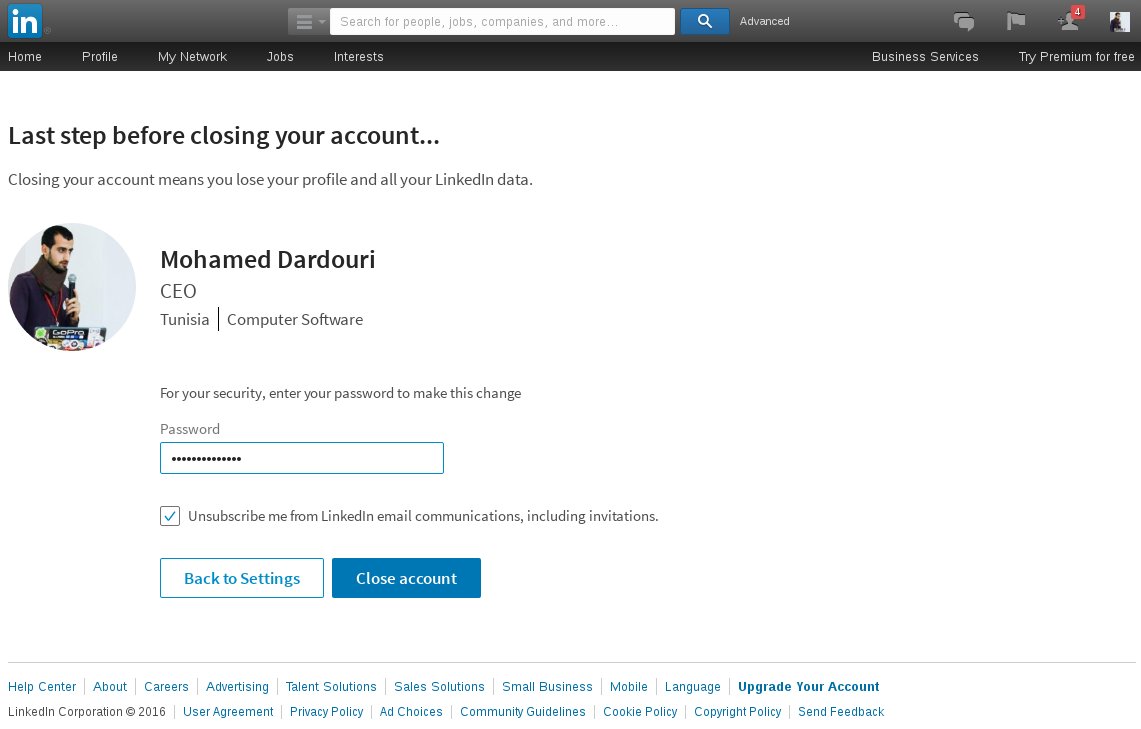Click the Close account button

pyautogui.click(x=406, y=578)
